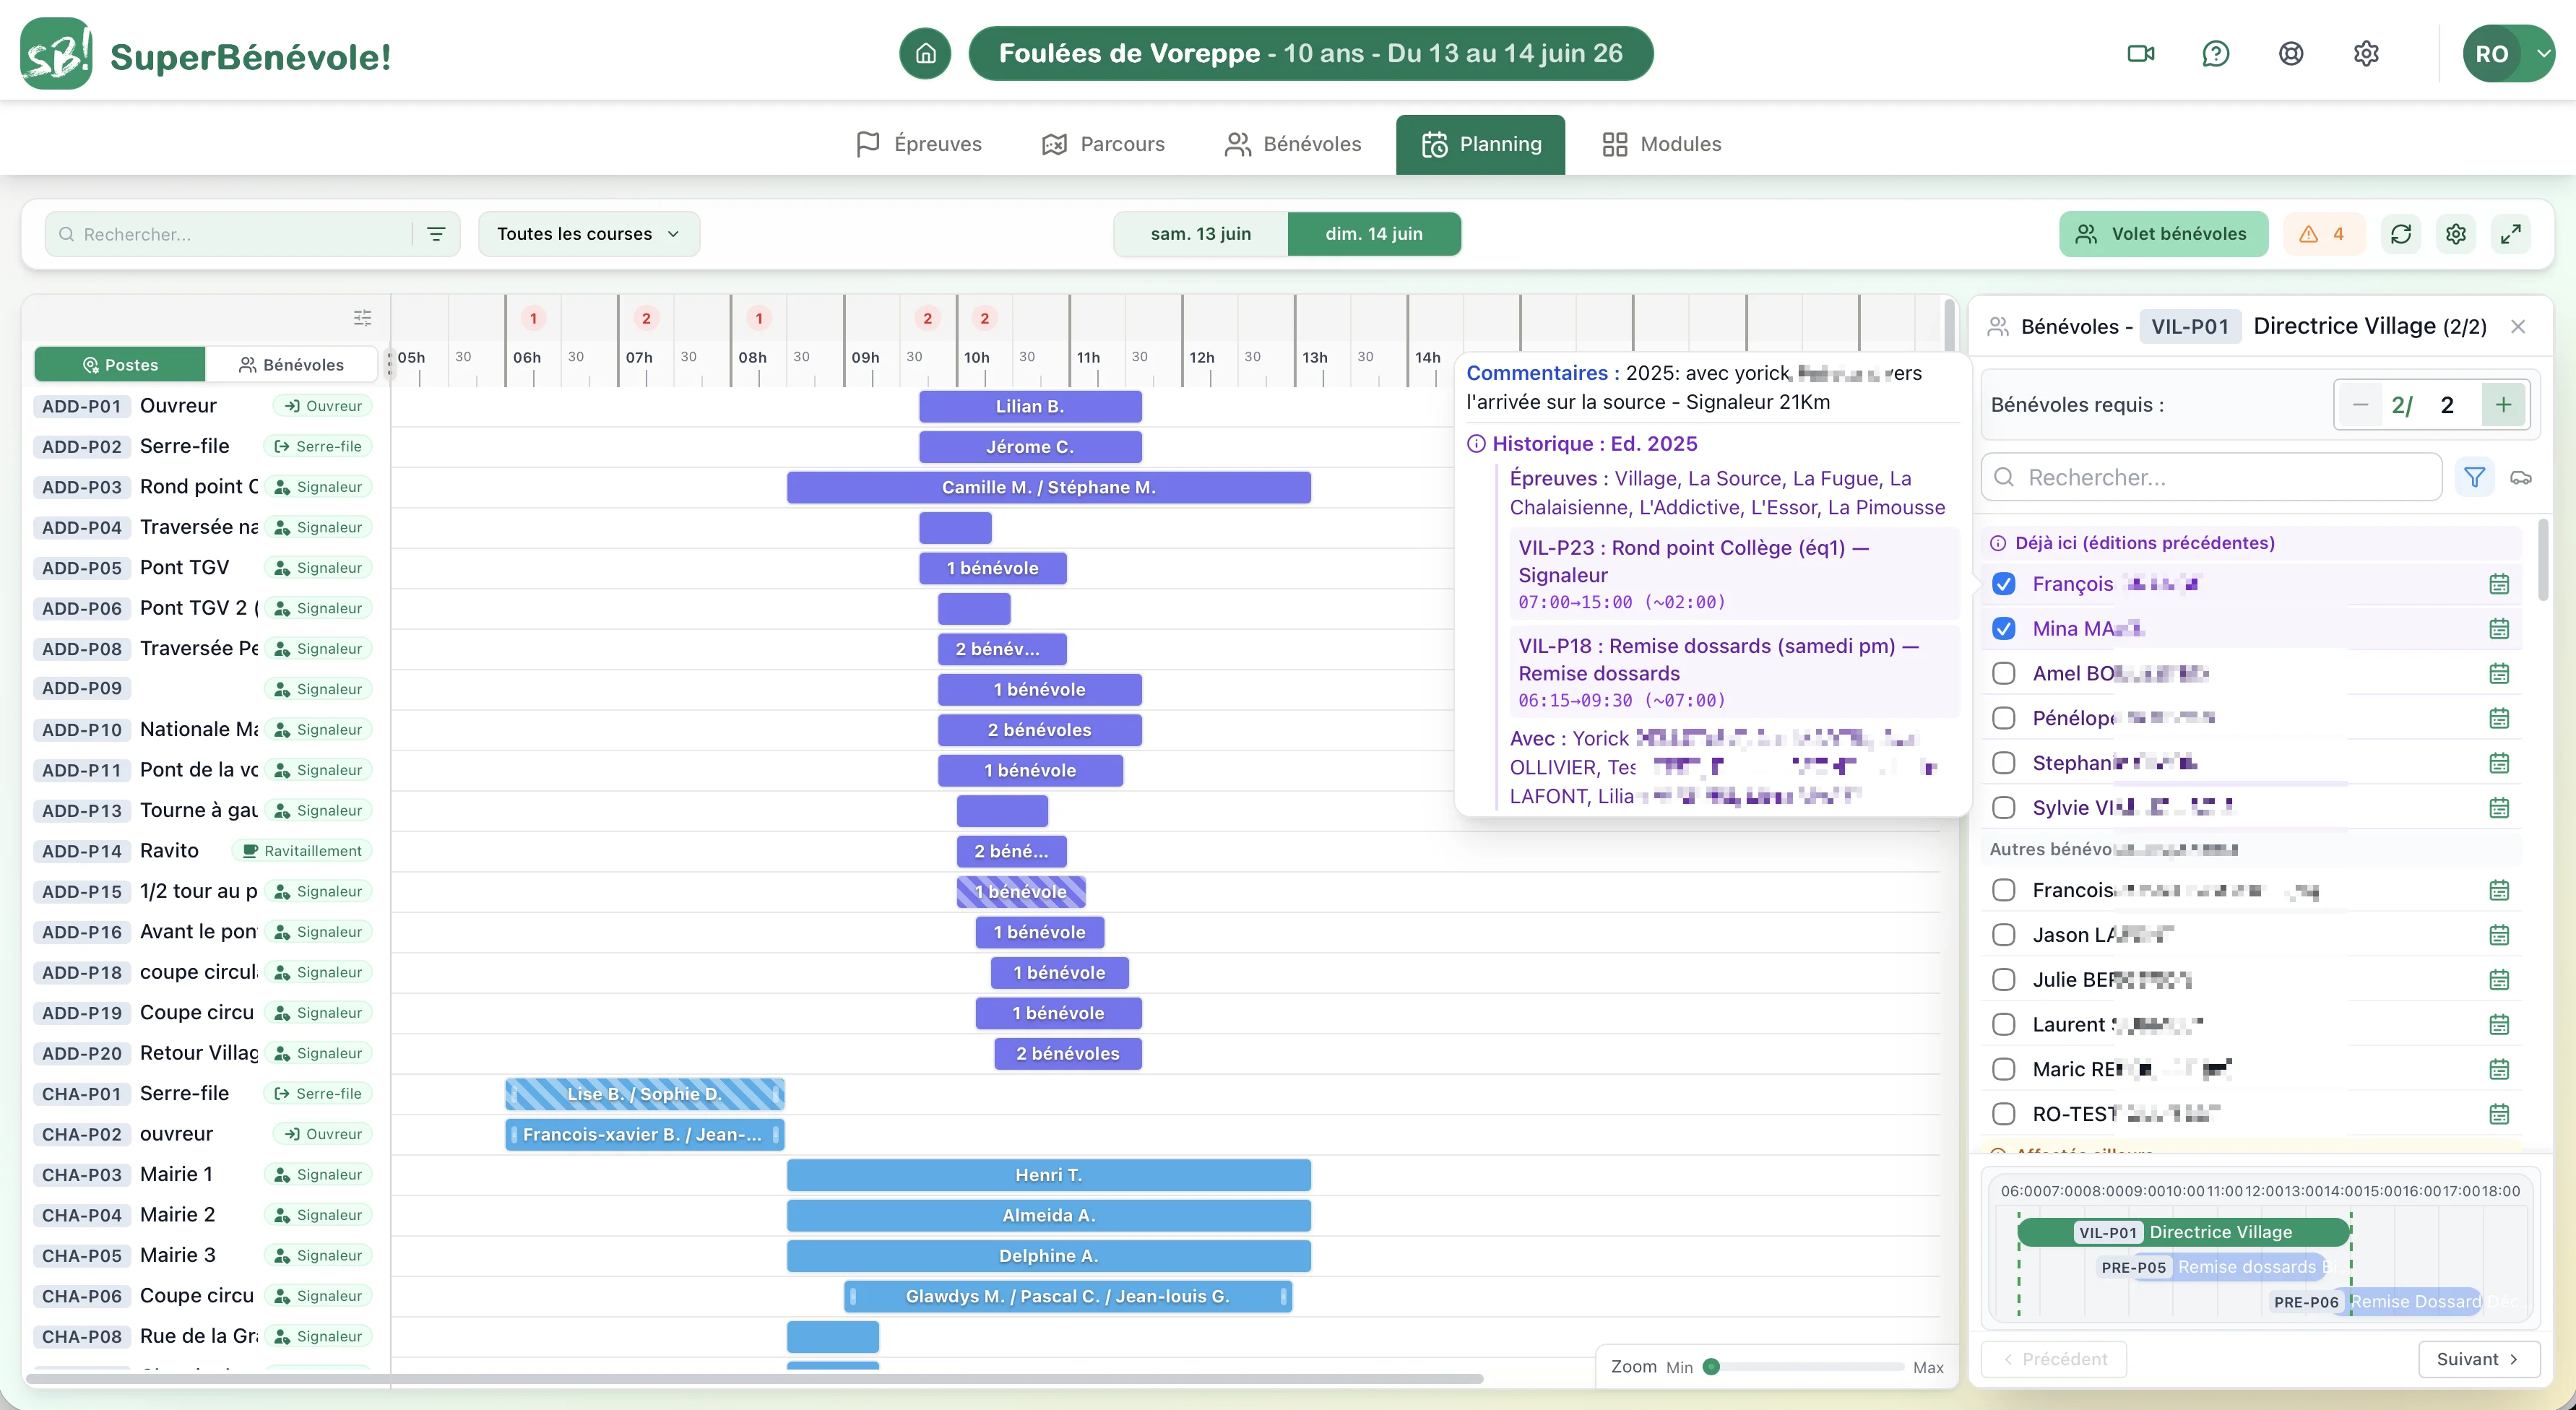Click Suivant button
The width and height of the screenshot is (2576, 1410).
pyautogui.click(x=2478, y=1359)
